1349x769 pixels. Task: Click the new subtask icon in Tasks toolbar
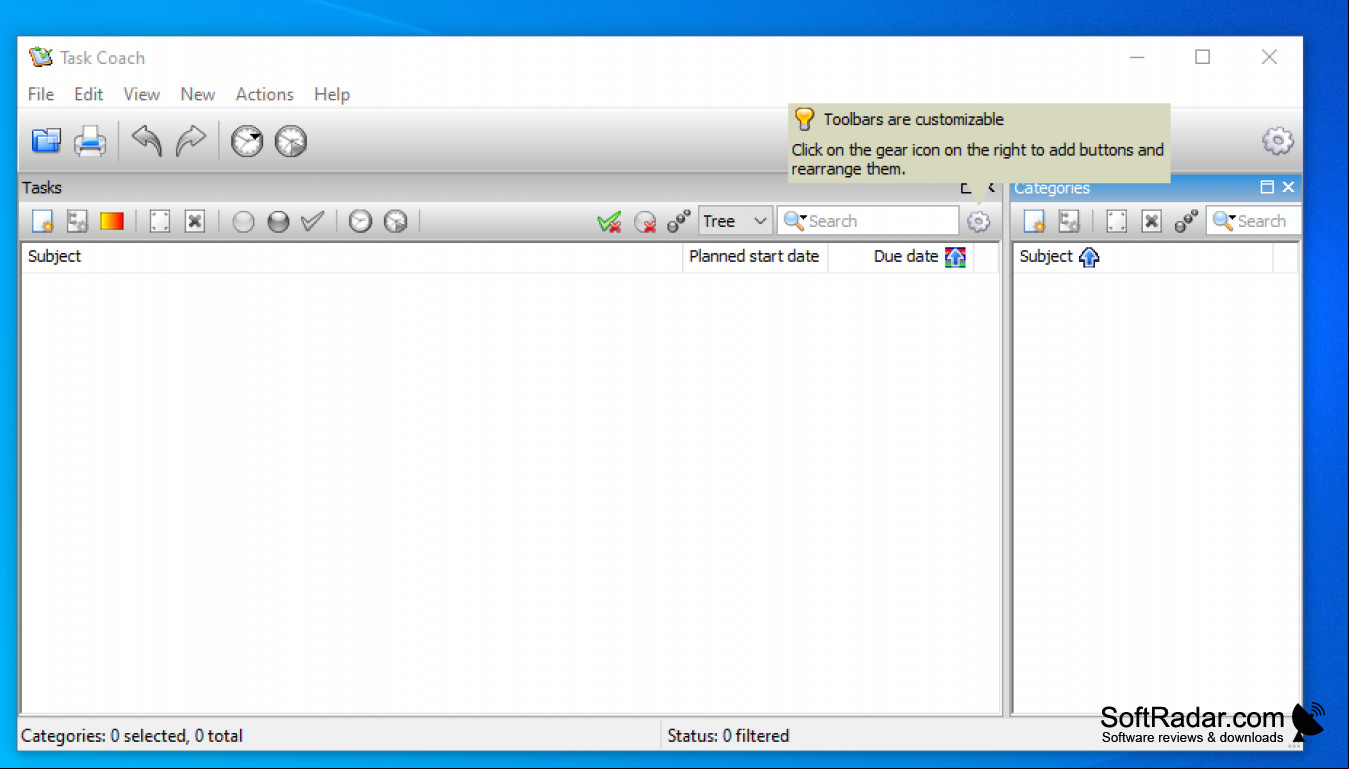[78, 221]
